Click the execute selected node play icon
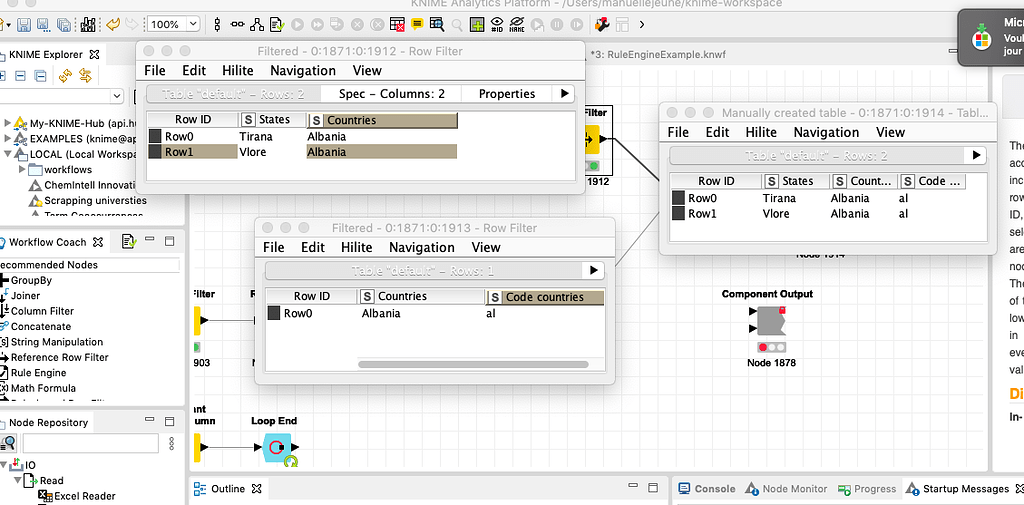The image size is (1024, 505). click(x=297, y=24)
